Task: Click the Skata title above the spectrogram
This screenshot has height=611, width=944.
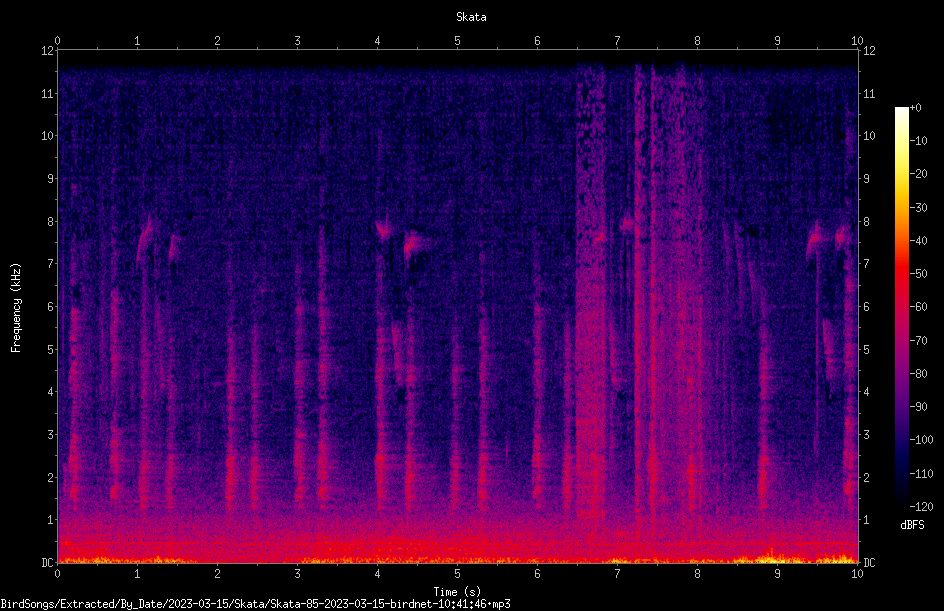Action: point(471,17)
